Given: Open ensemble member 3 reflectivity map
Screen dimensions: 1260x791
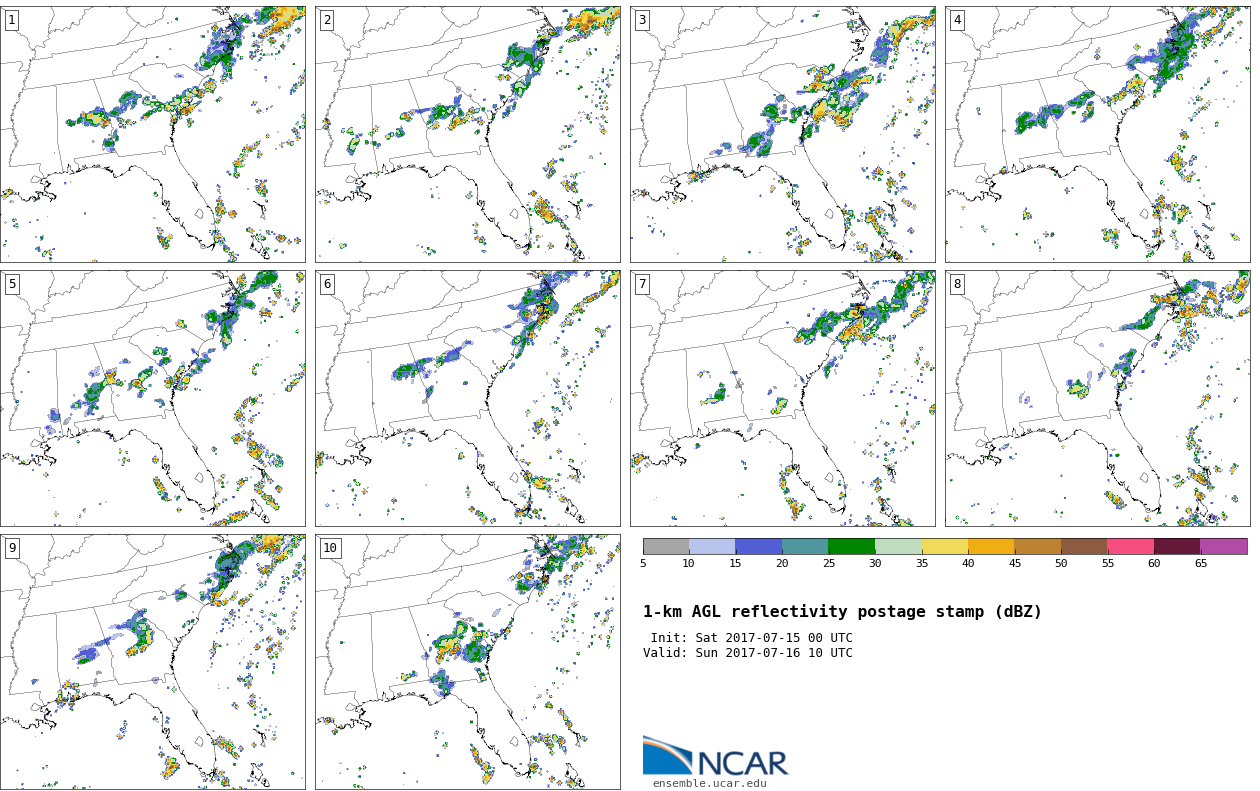Looking at the screenshot, I should (783, 134).
